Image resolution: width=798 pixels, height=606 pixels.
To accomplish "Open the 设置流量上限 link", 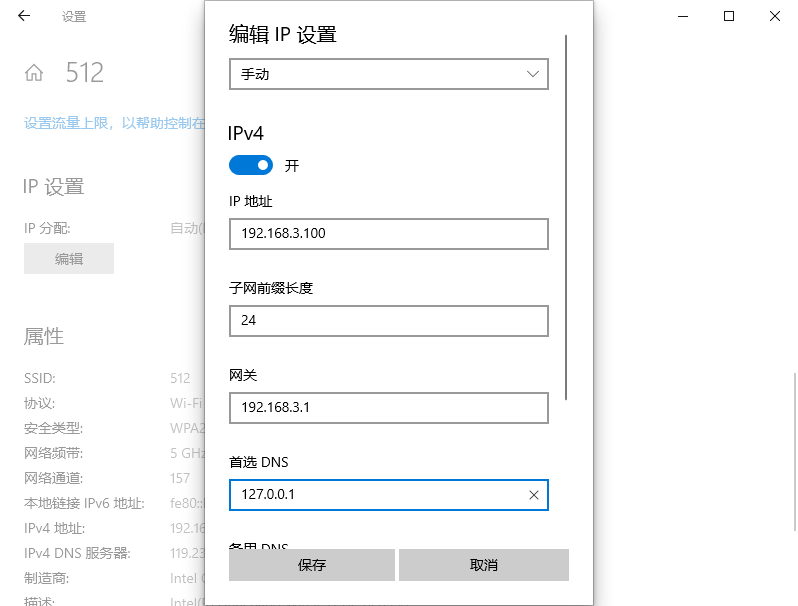I will [x=114, y=123].
